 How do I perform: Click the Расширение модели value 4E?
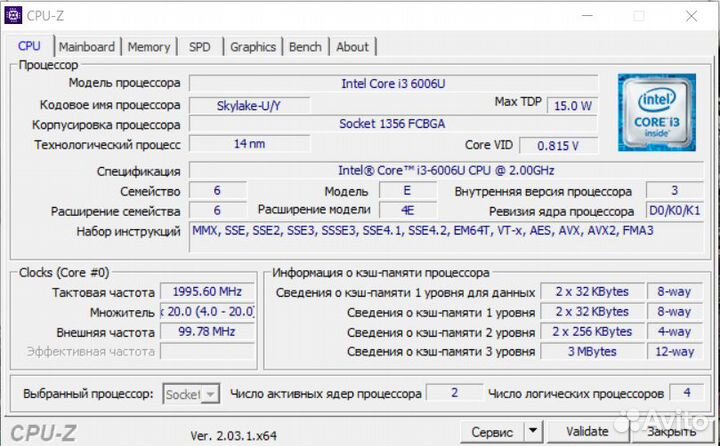tap(407, 210)
